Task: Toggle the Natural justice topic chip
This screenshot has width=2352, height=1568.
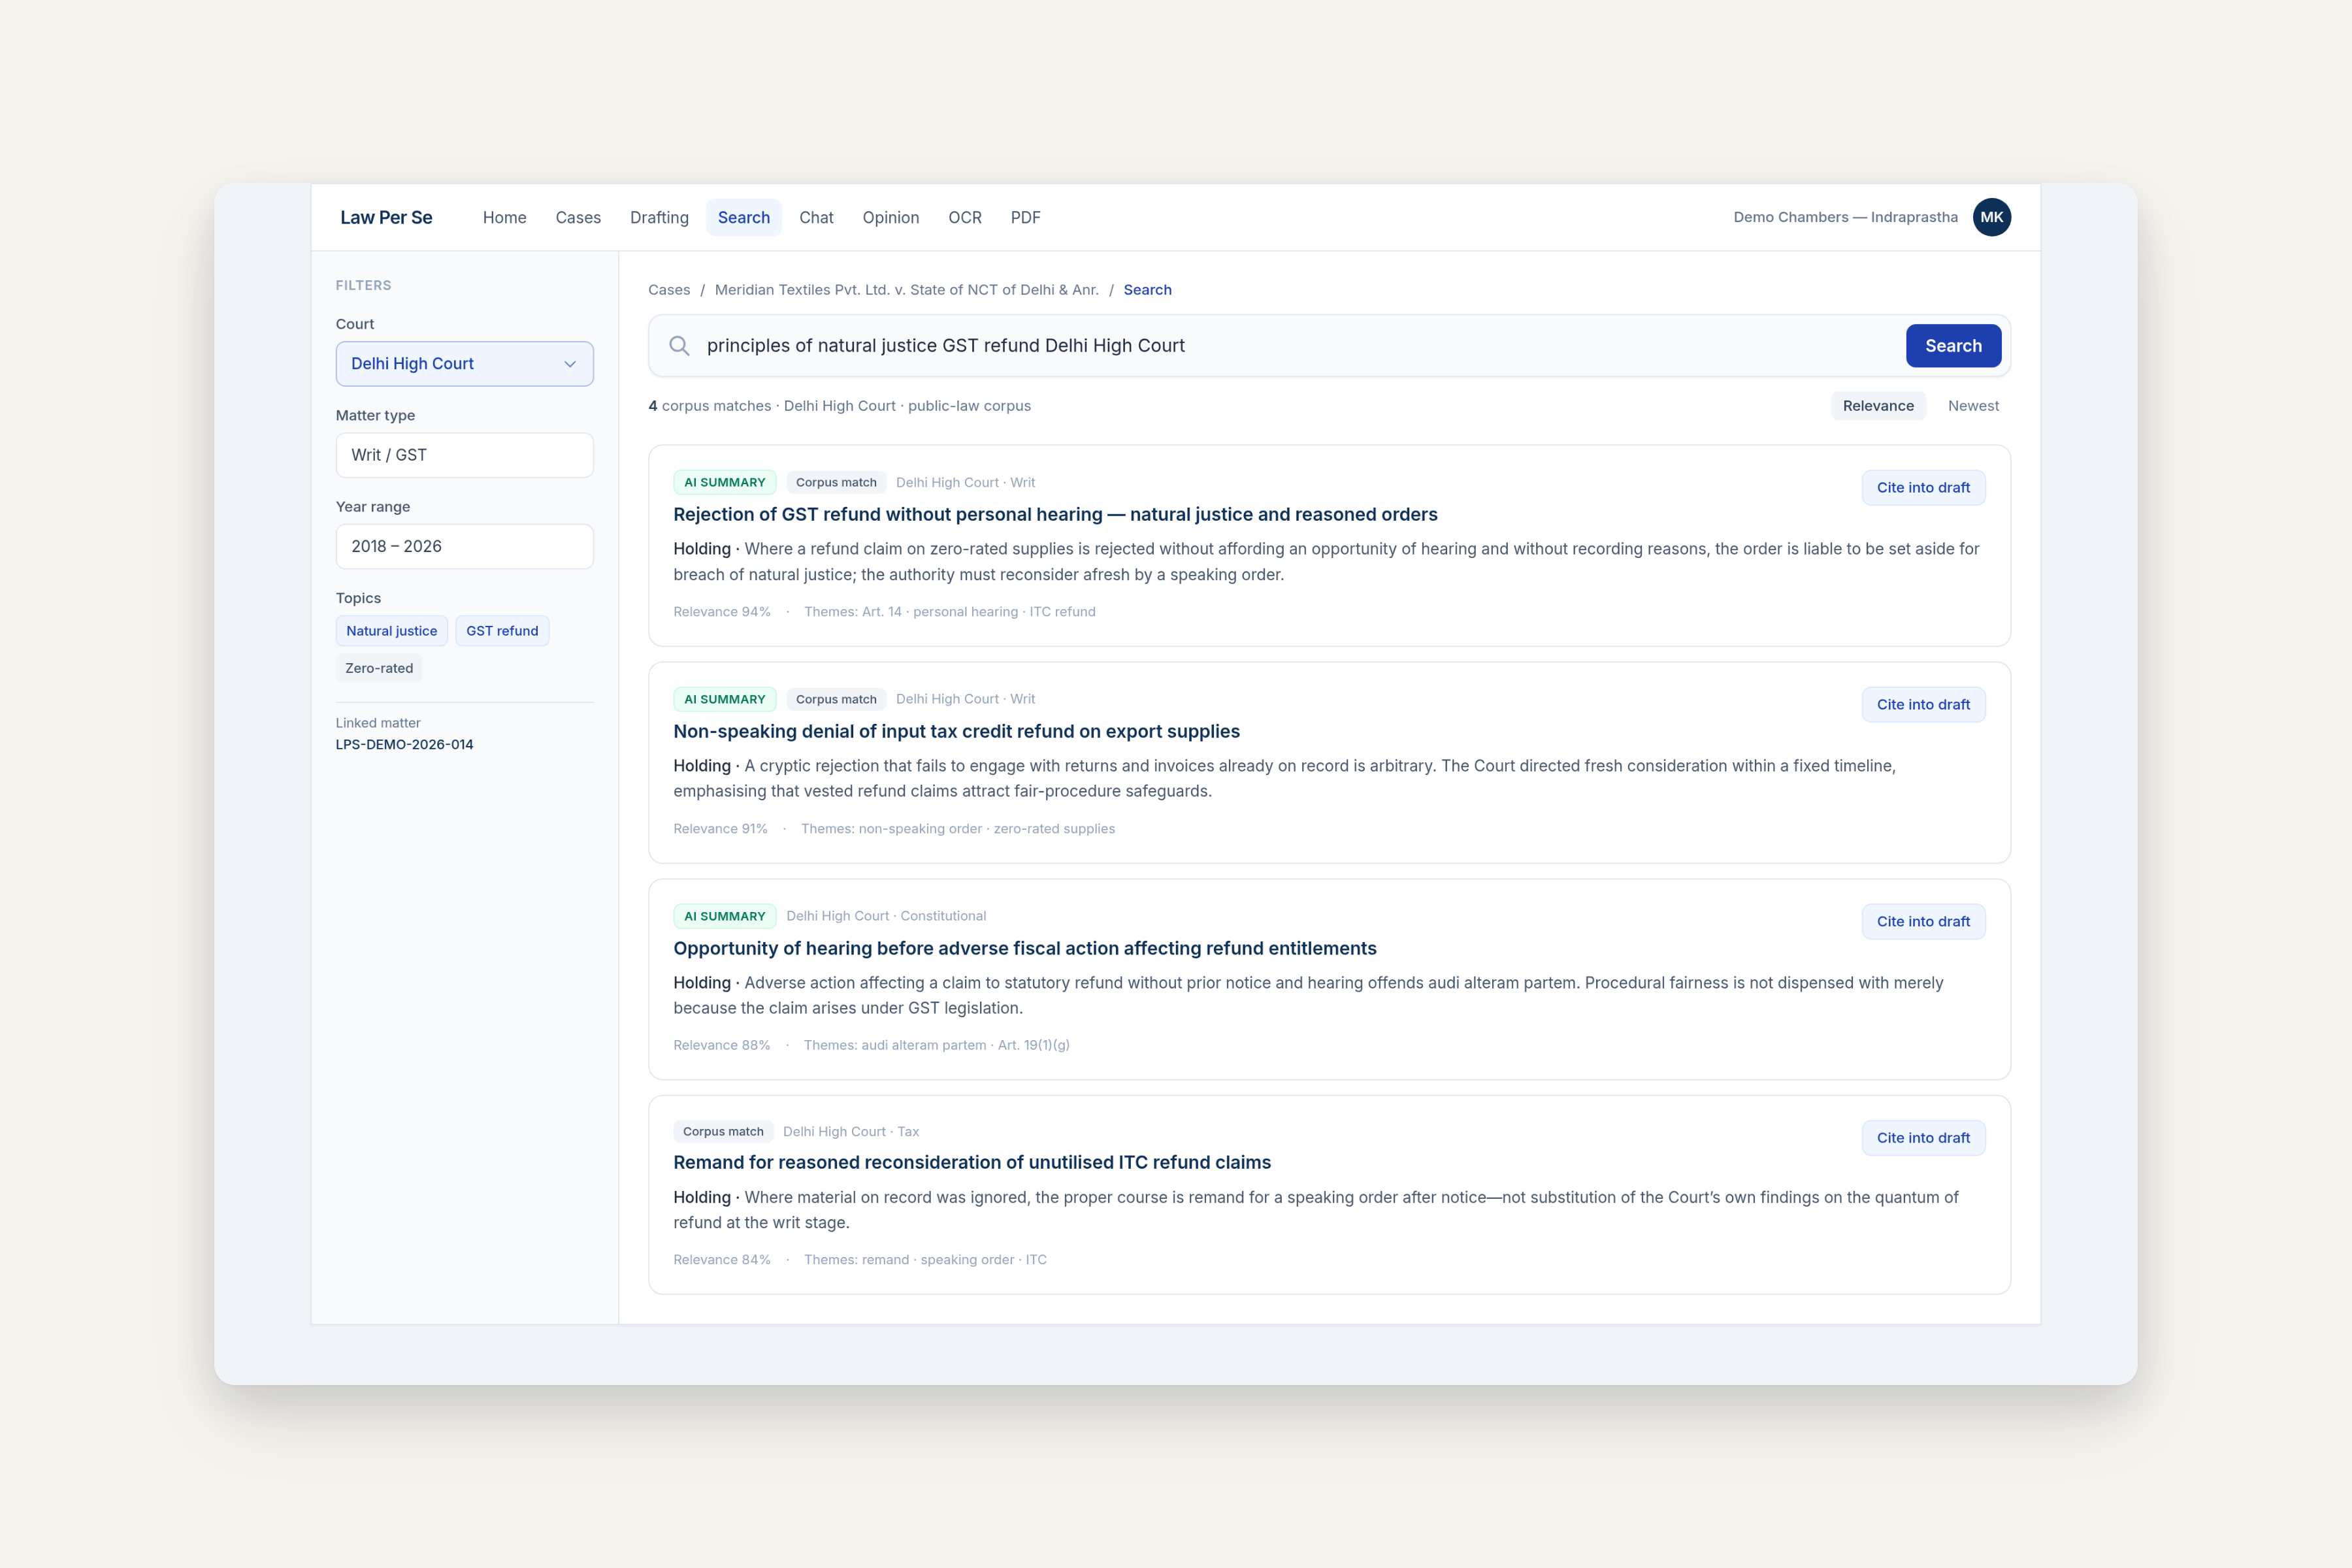Action: pos(391,631)
